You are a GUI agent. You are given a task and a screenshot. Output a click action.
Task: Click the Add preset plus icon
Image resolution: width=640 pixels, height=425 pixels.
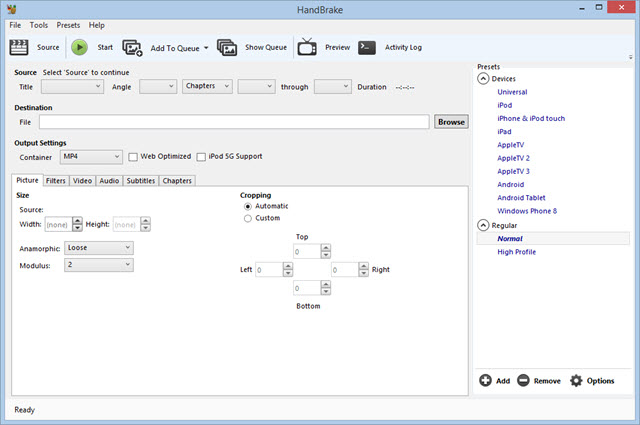coord(485,380)
